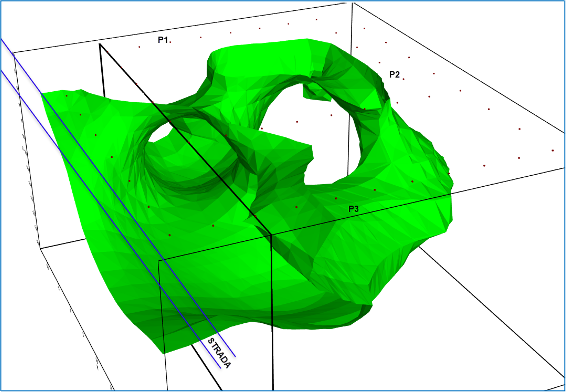Click the red dot at the far right edge
The image size is (566, 392).
pos(553,151)
